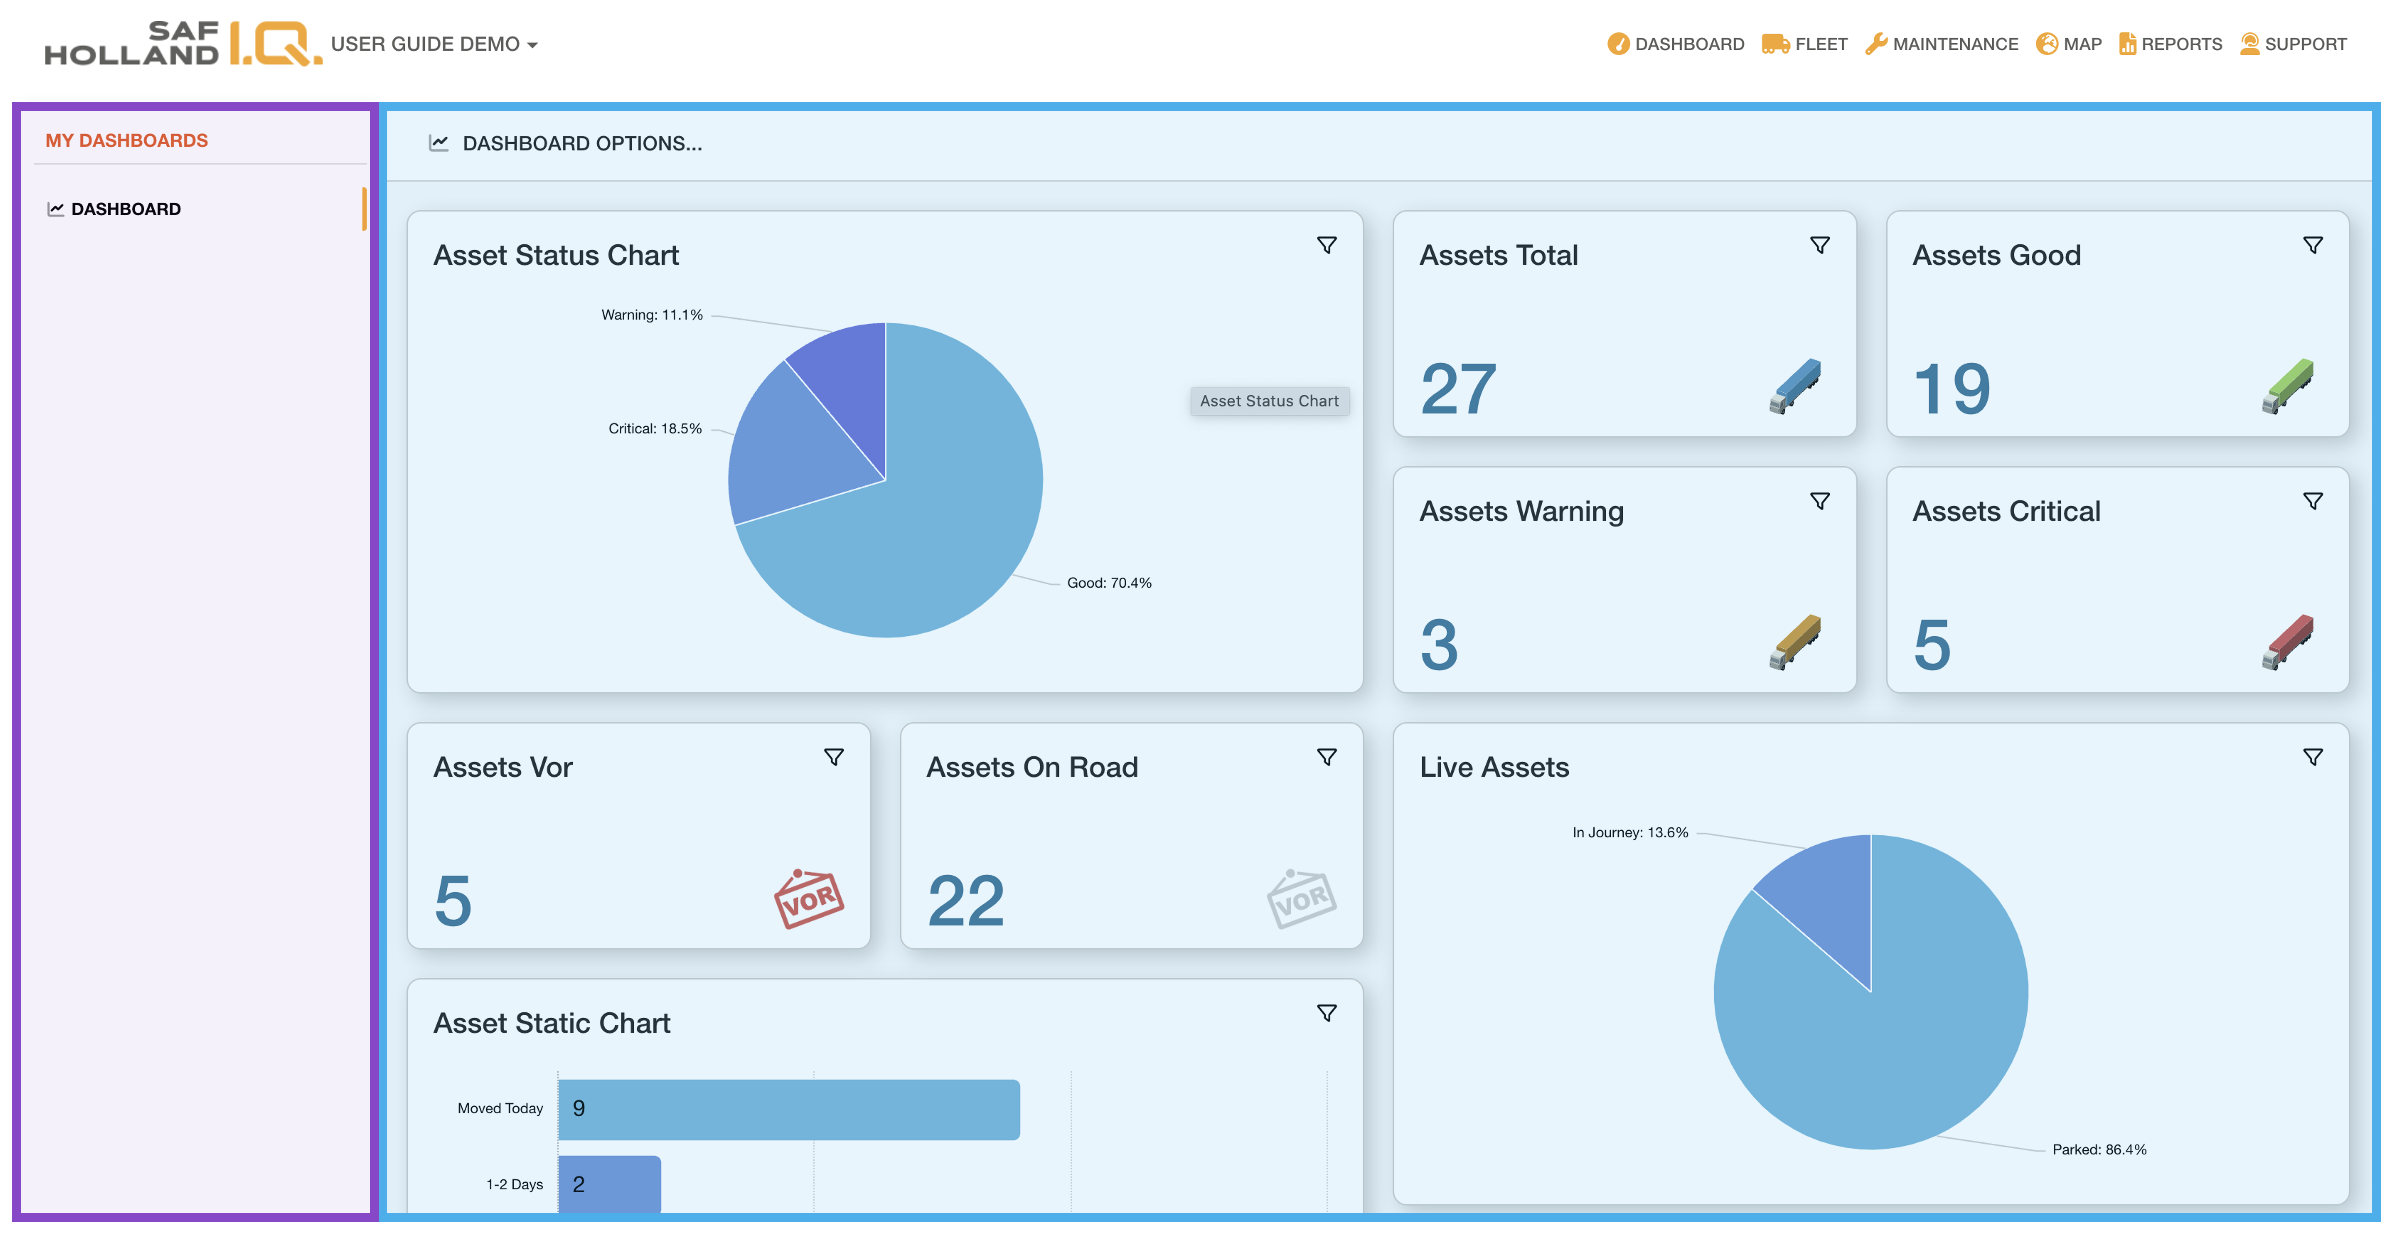Click the MY DASHBOARDS heading

point(126,140)
